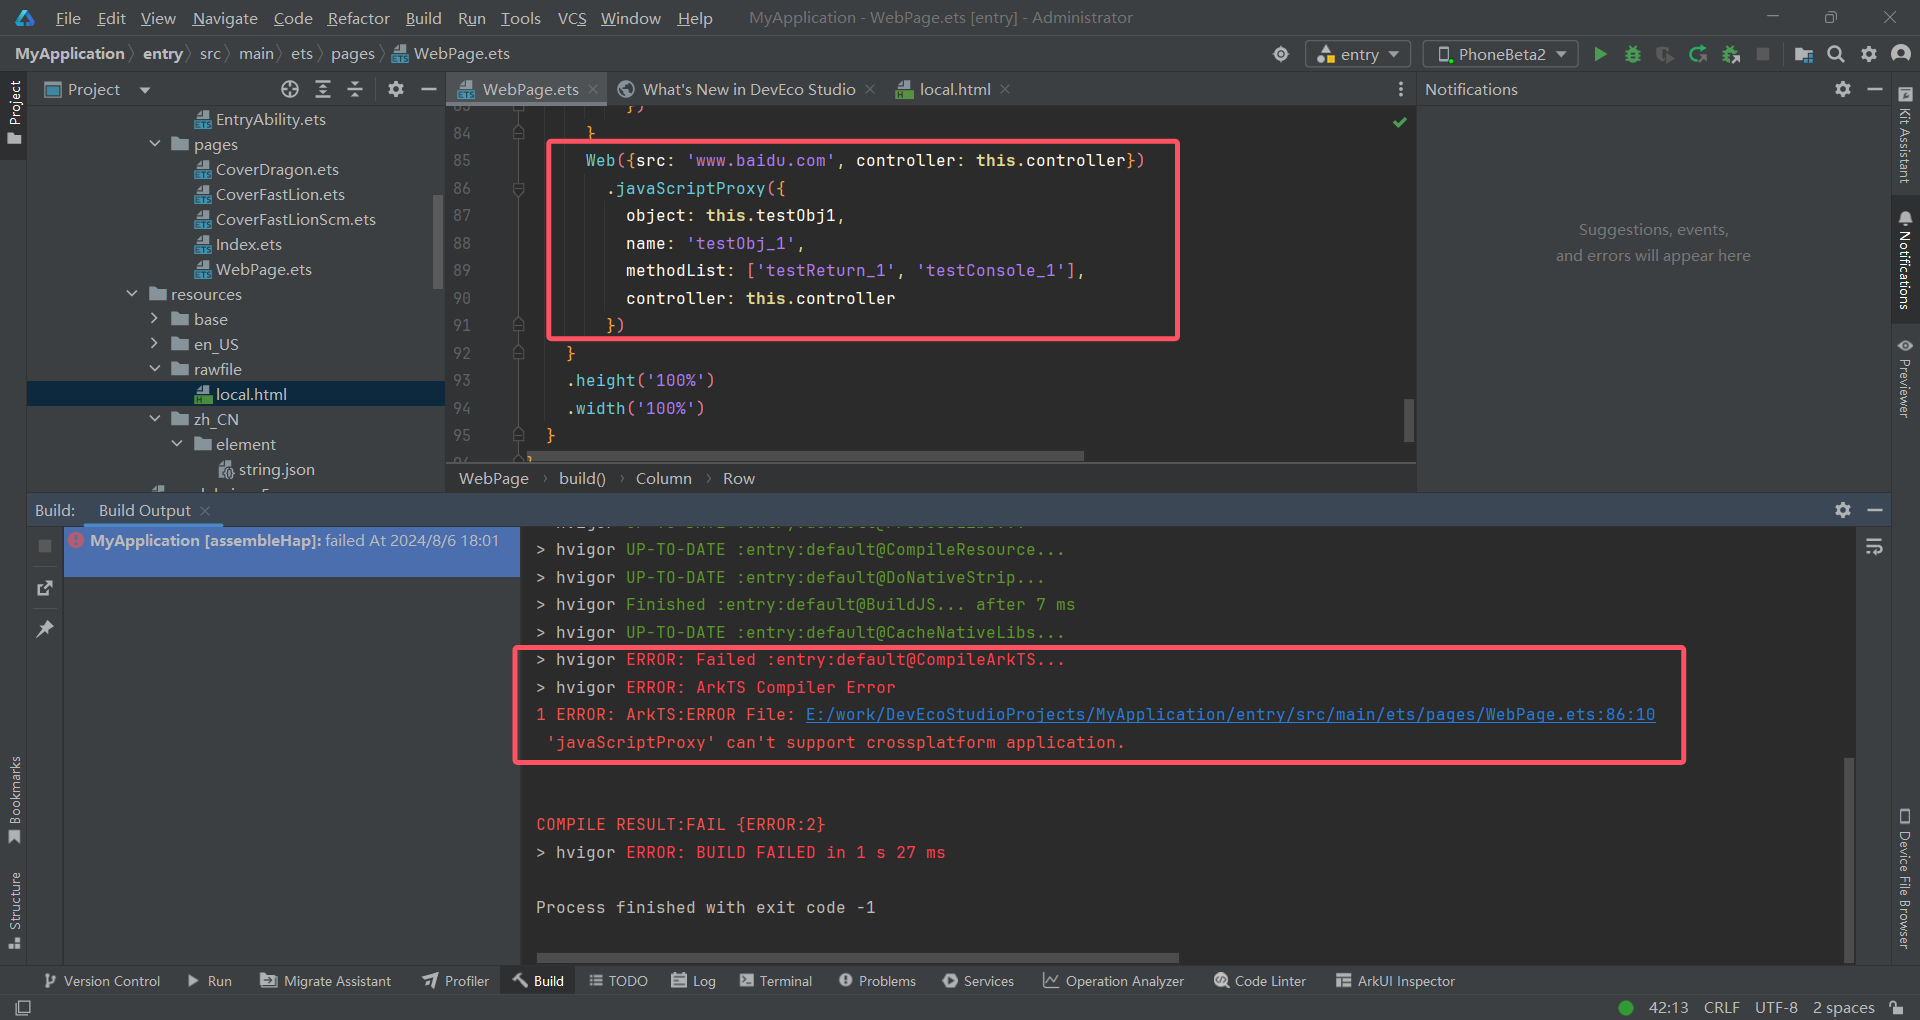The height and width of the screenshot is (1020, 1920).
Task: Collapse the pages folder
Action: (x=155, y=144)
